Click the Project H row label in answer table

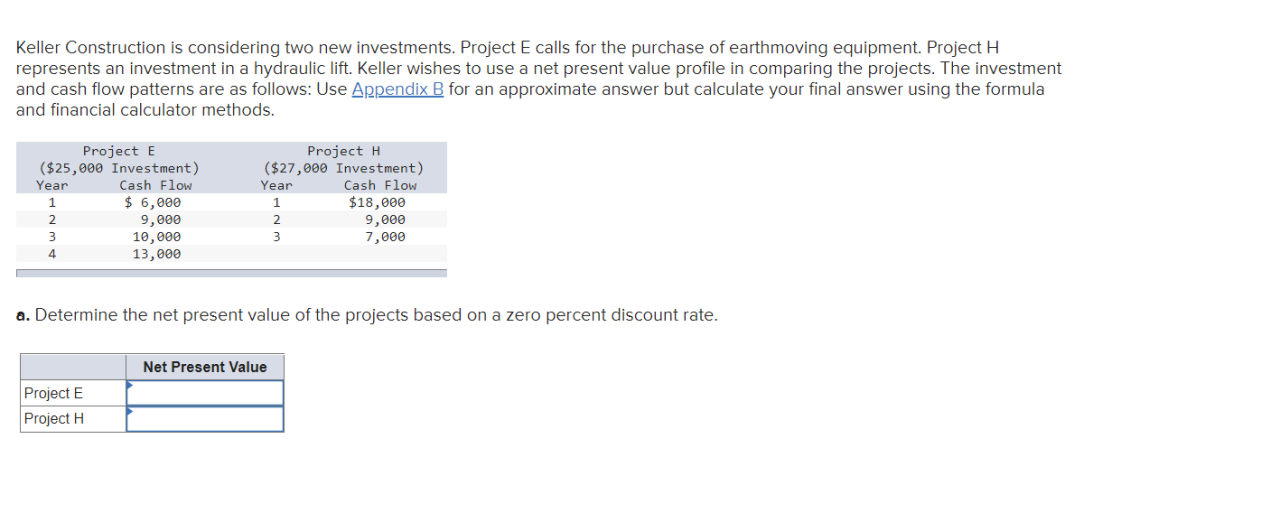click(54, 419)
